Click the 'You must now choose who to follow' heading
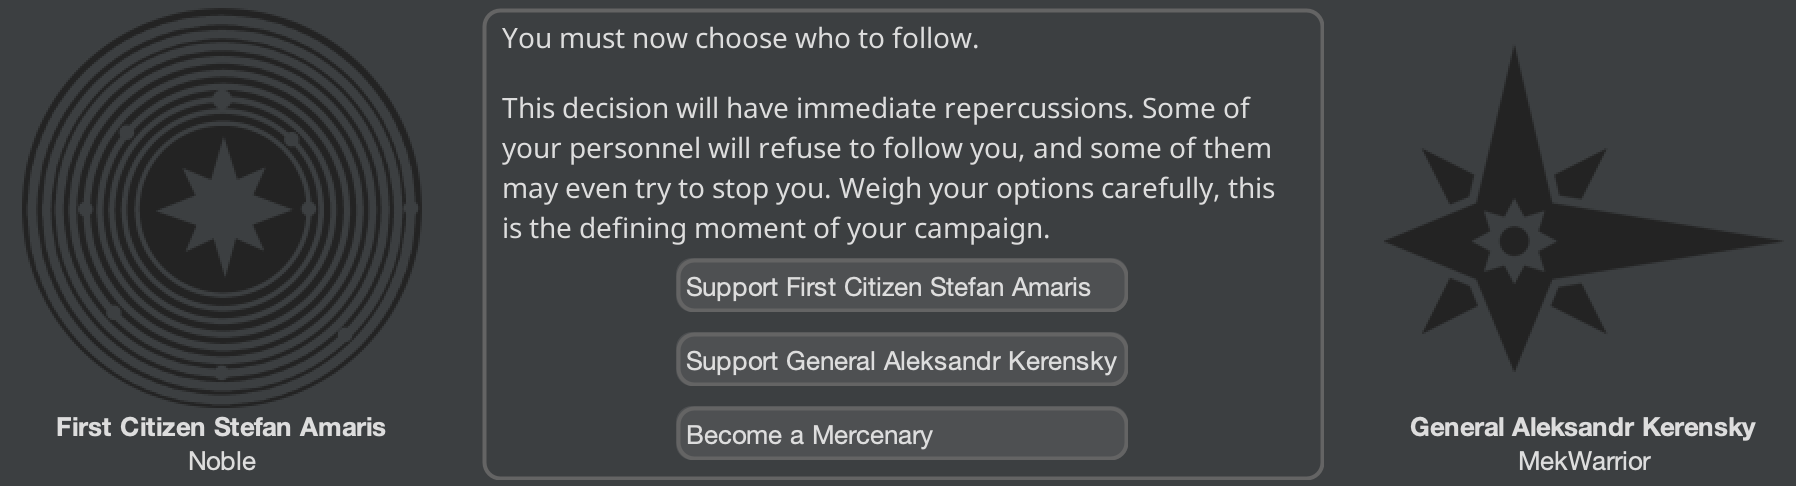Viewport: 1796px width, 486px height. pos(740,38)
